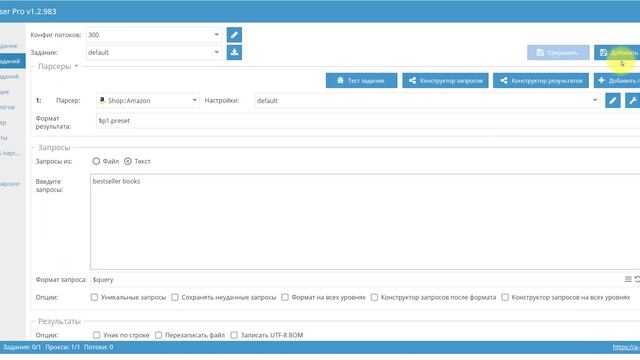
Task: Enable Сохранять неудачные запросы checkbox
Action: pyautogui.click(x=175, y=297)
